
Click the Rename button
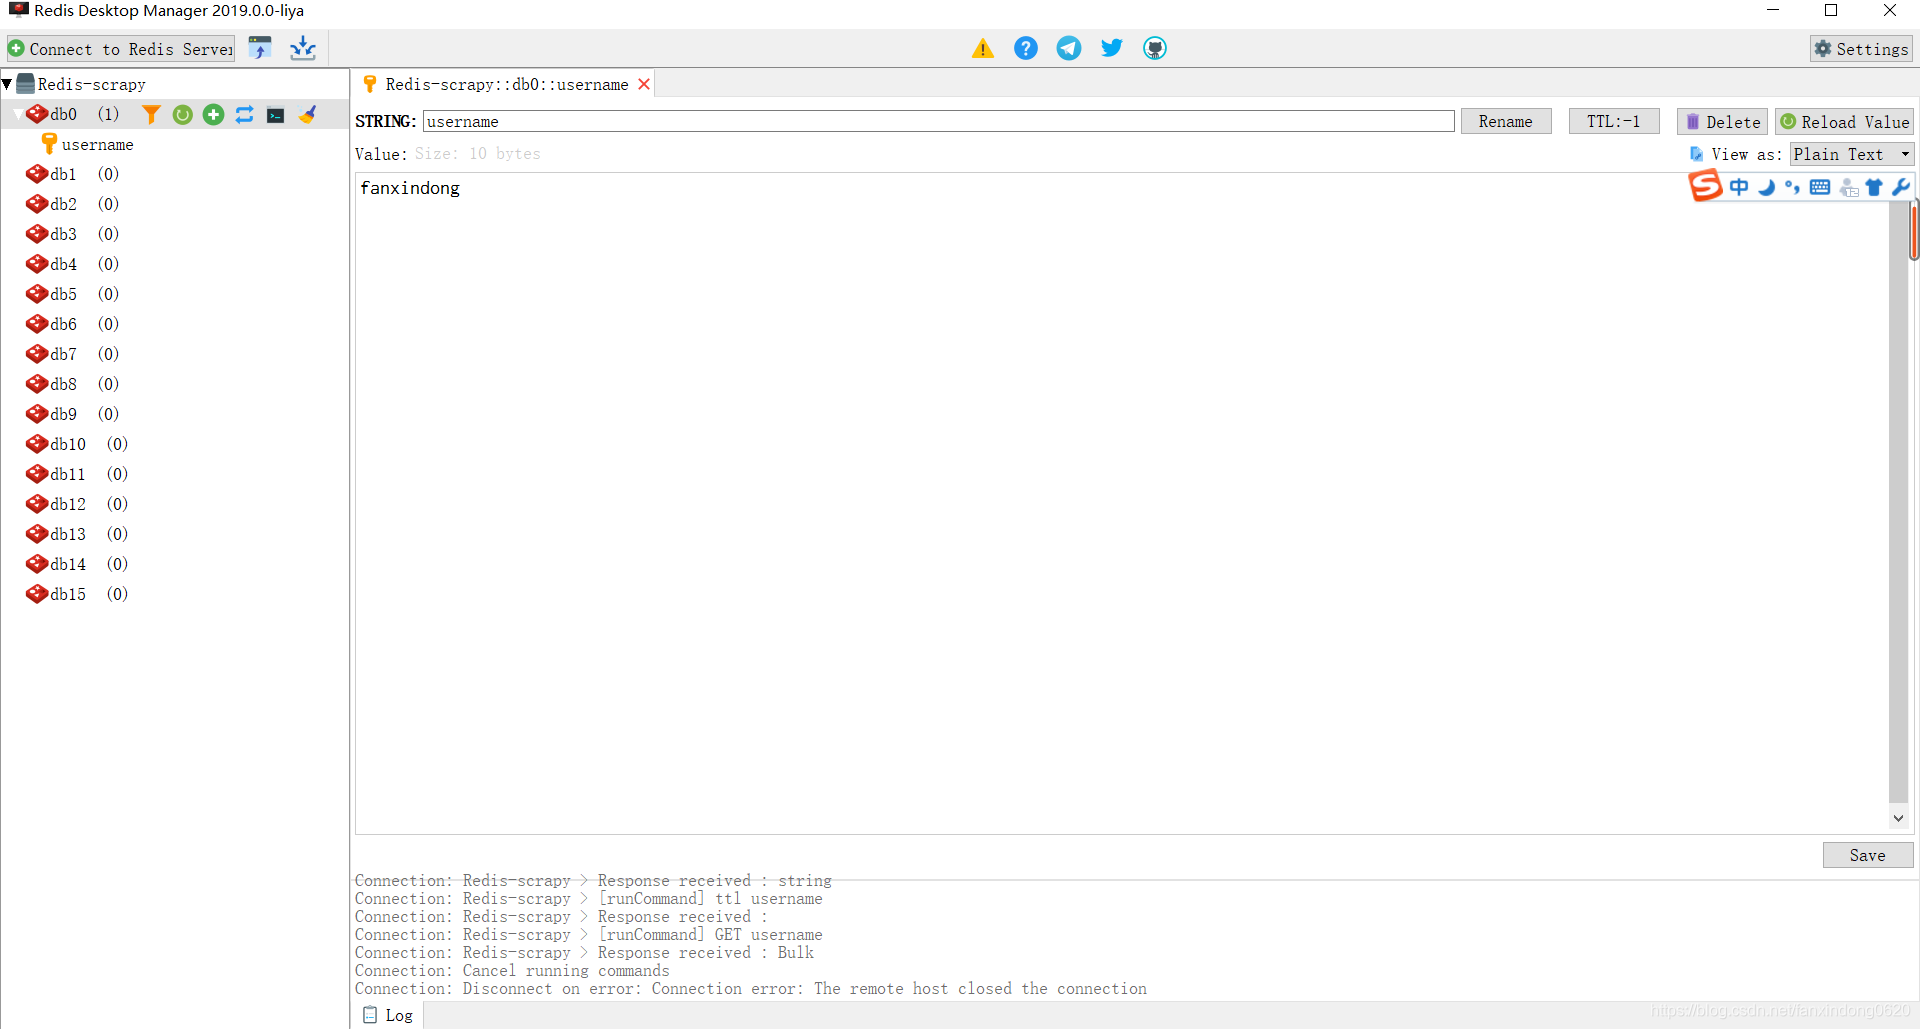1505,121
